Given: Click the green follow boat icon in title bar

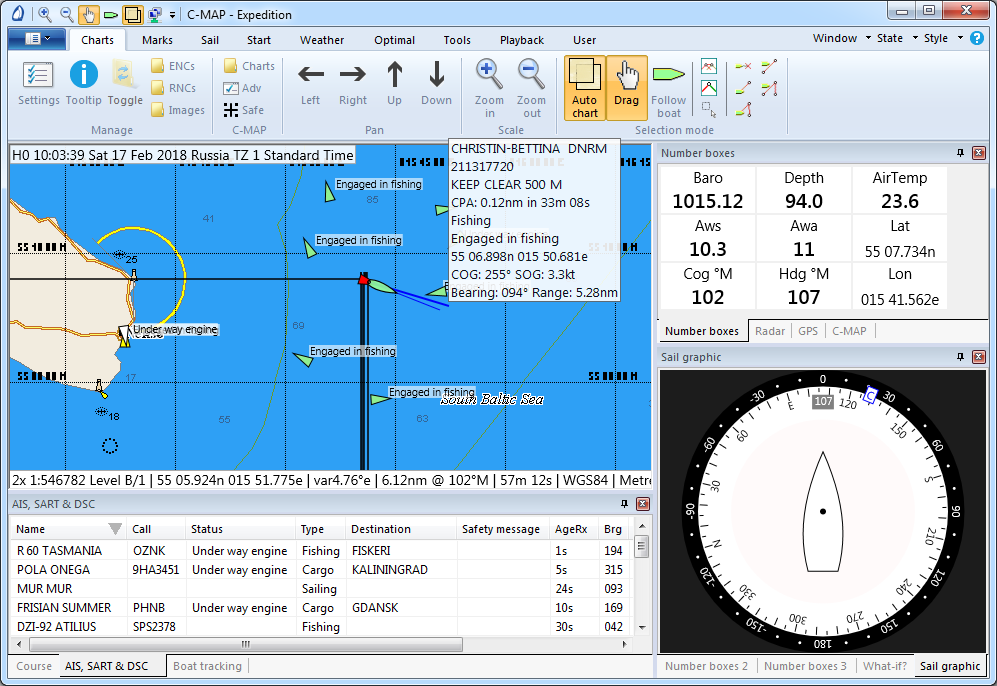Looking at the screenshot, I should [111, 14].
